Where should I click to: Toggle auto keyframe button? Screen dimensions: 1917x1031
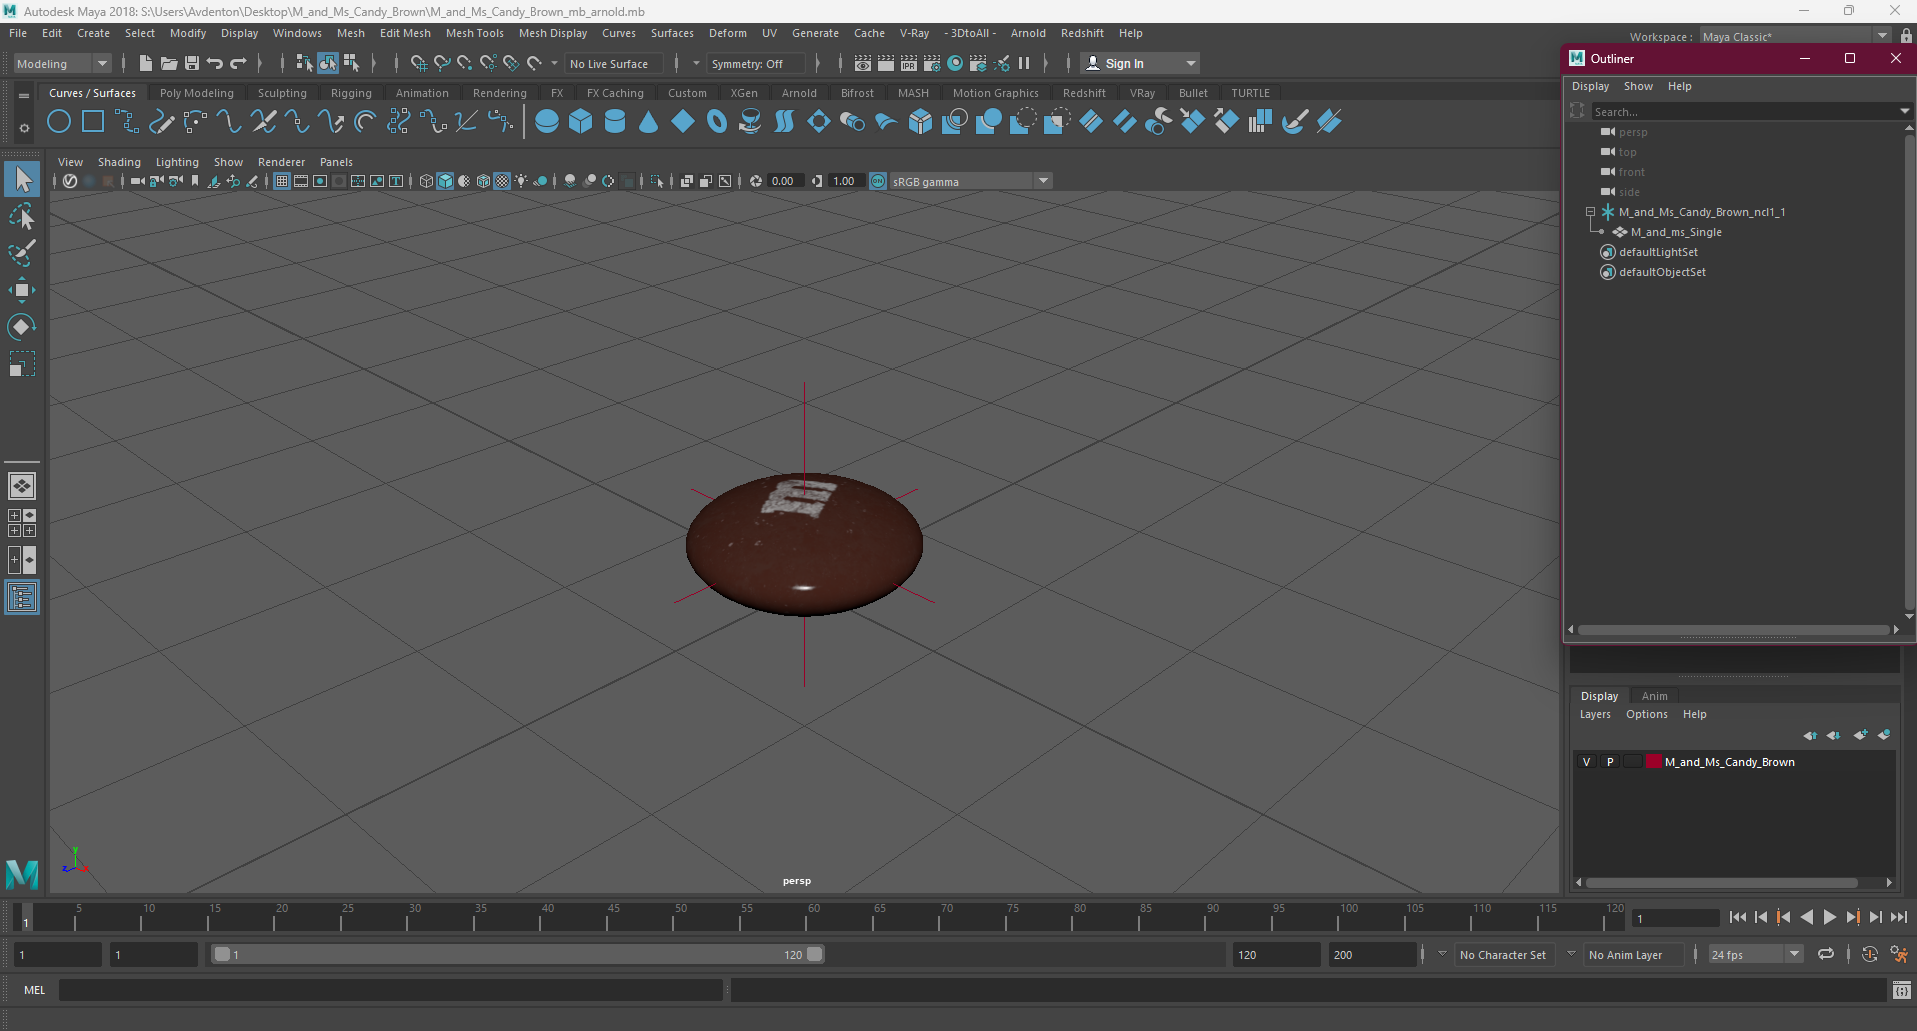[x=1870, y=954]
